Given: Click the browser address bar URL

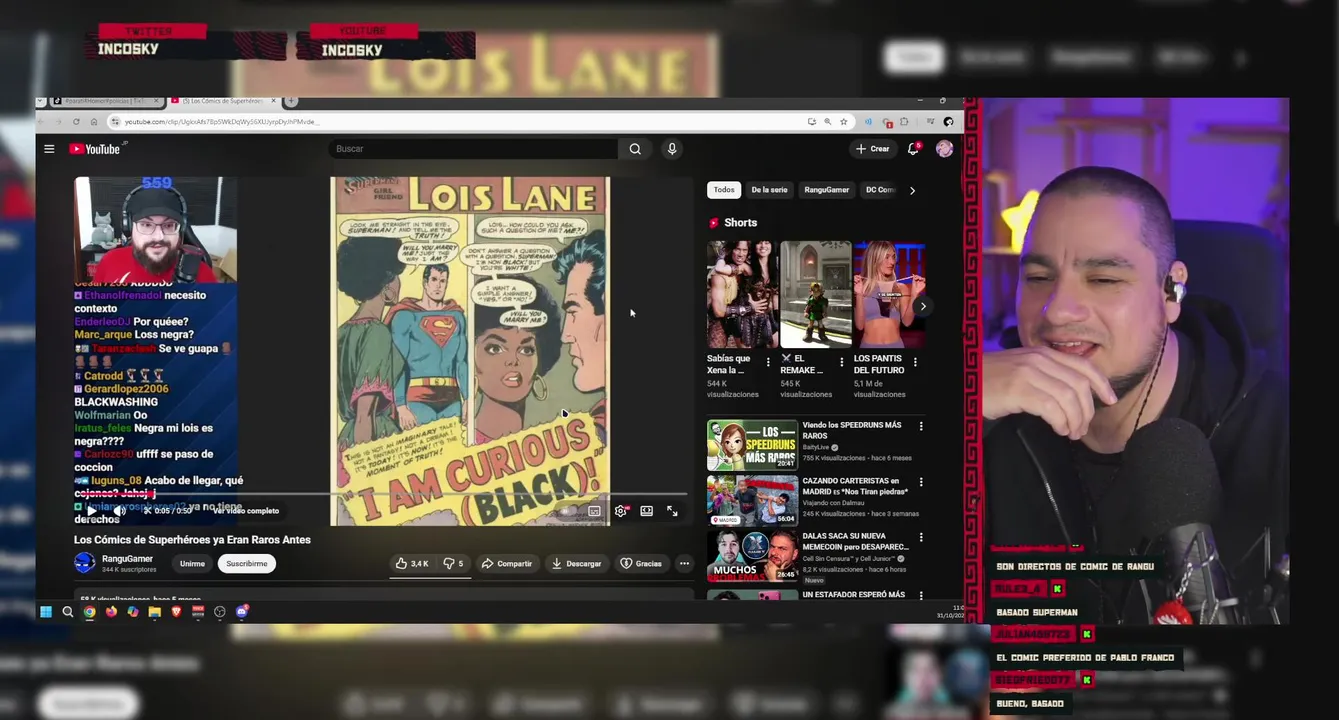Looking at the screenshot, I should tap(222, 122).
